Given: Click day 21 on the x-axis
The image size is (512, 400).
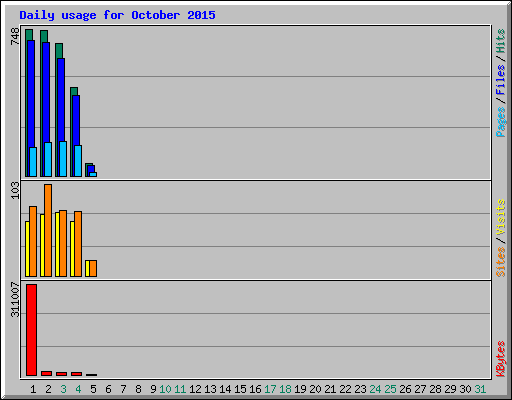Looking at the screenshot, I should (330, 389).
